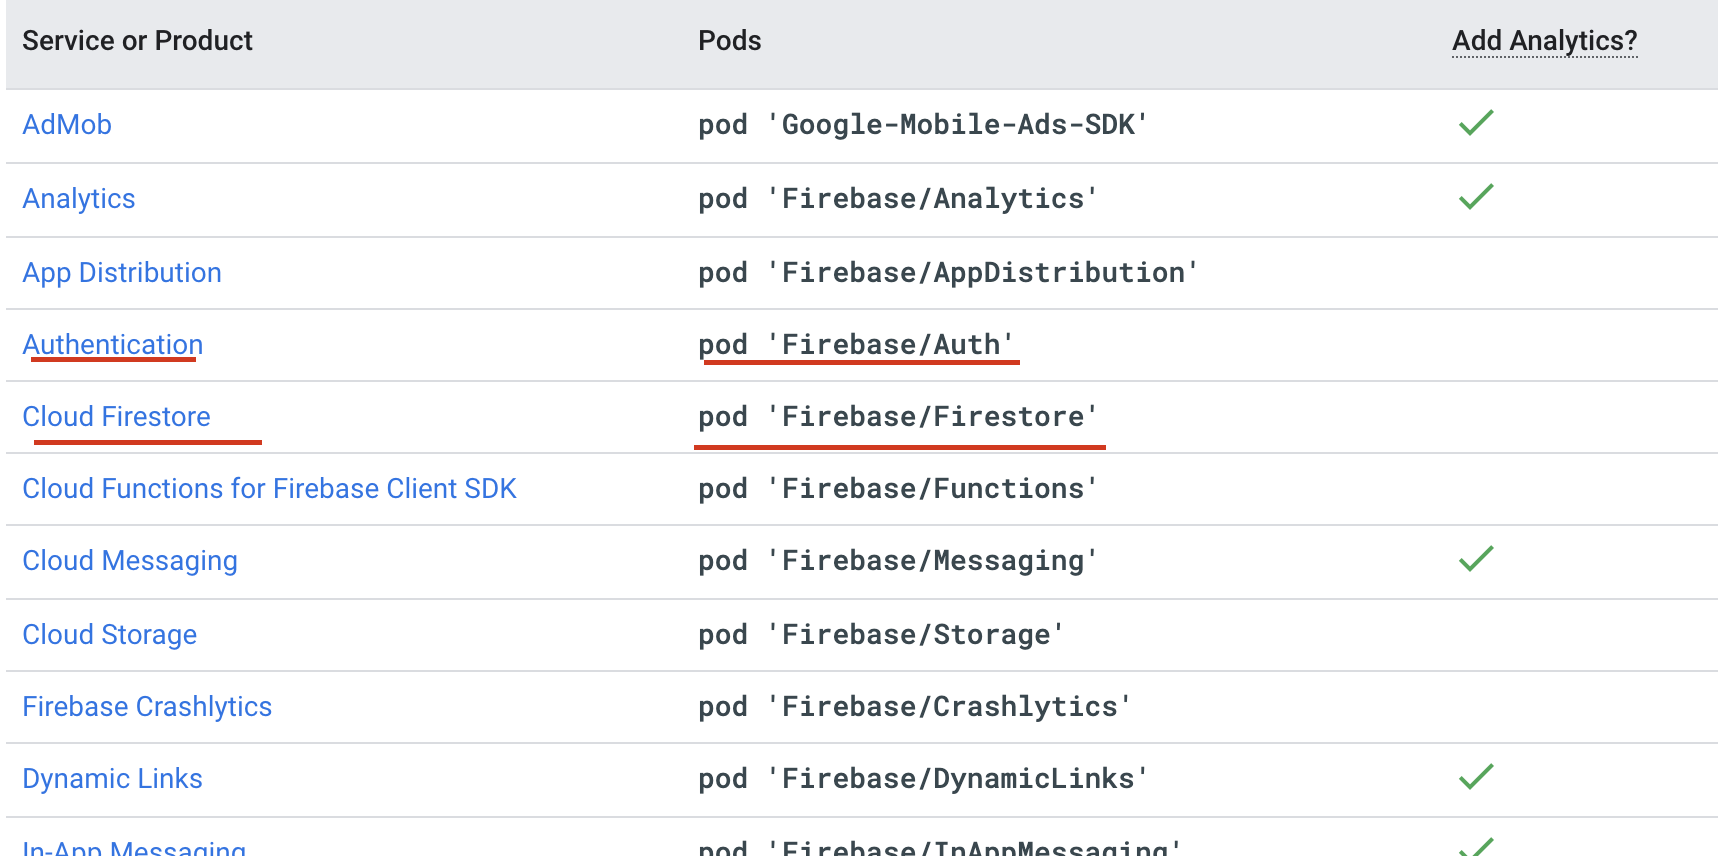Click the Pods column header
The width and height of the screenshot is (1728, 856).
(730, 41)
